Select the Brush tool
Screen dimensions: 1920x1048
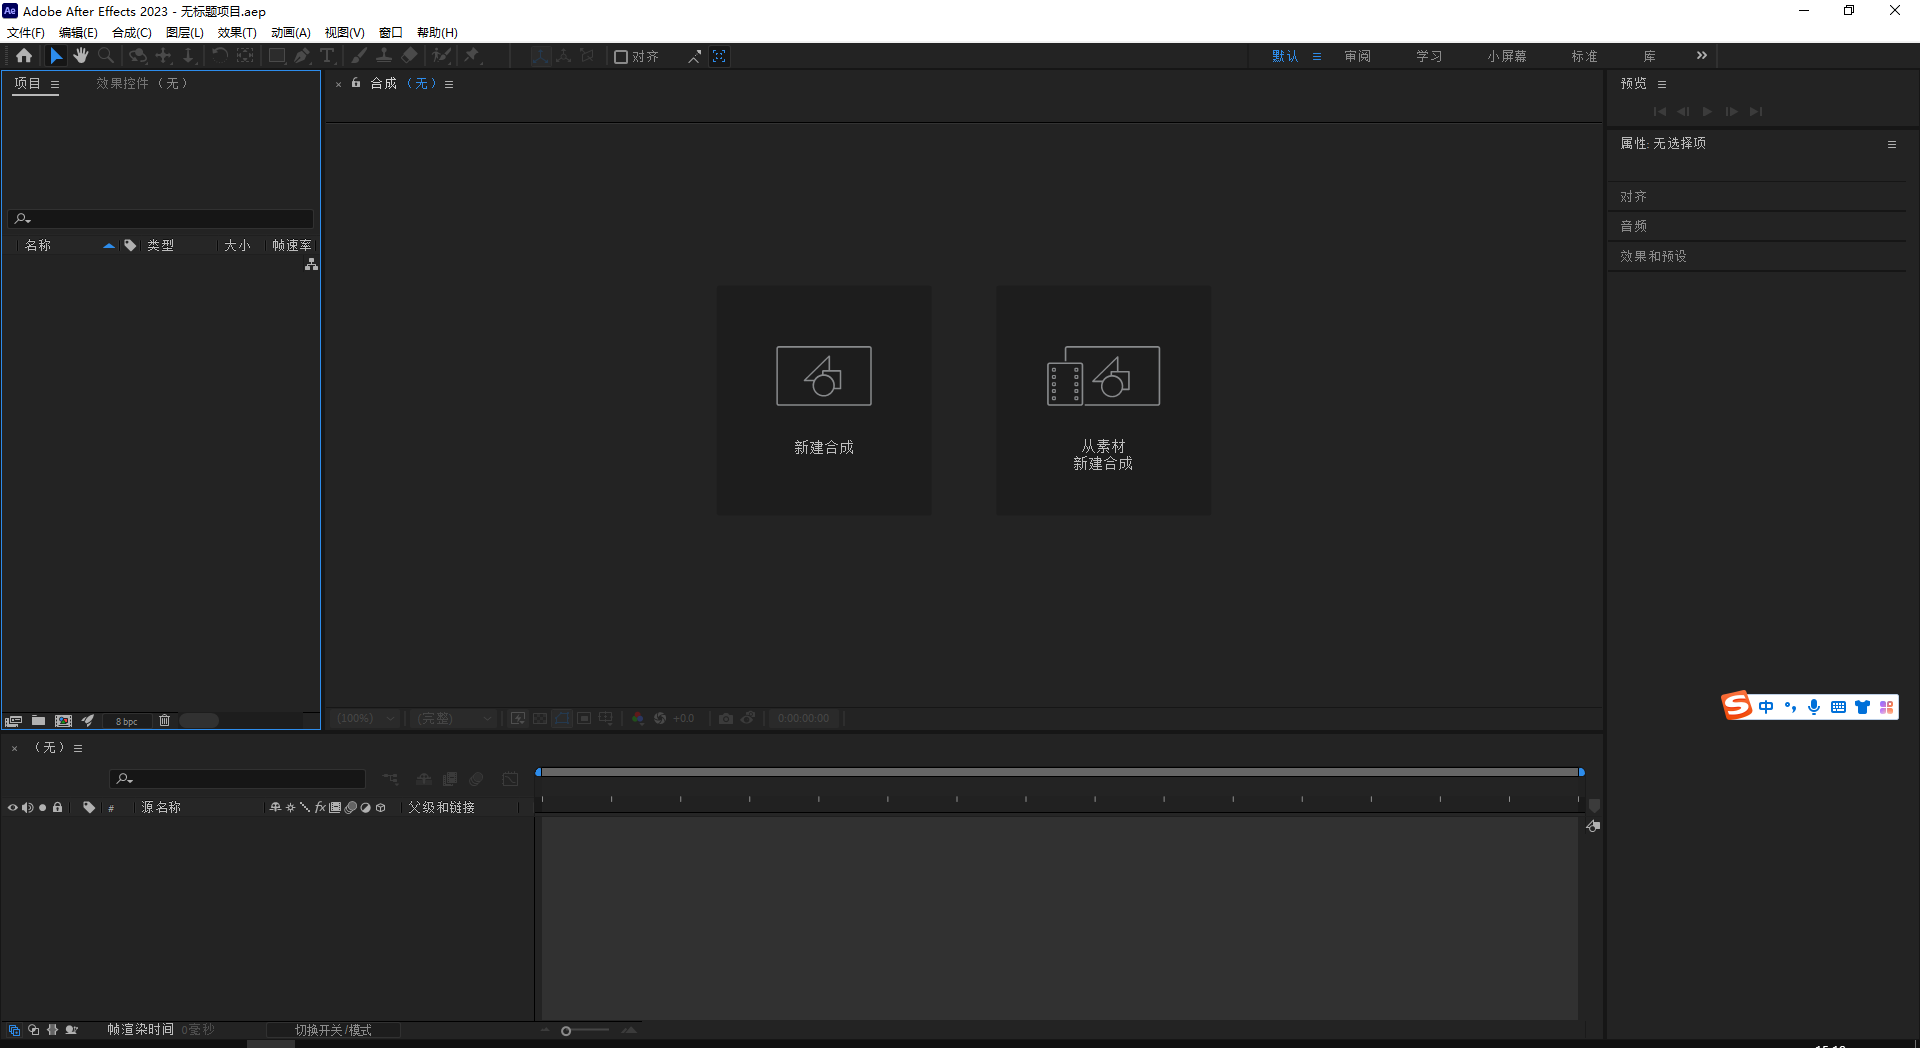pyautogui.click(x=358, y=56)
